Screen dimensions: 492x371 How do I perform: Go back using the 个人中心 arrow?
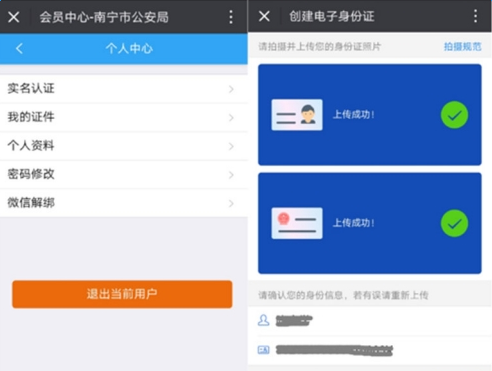click(x=19, y=49)
